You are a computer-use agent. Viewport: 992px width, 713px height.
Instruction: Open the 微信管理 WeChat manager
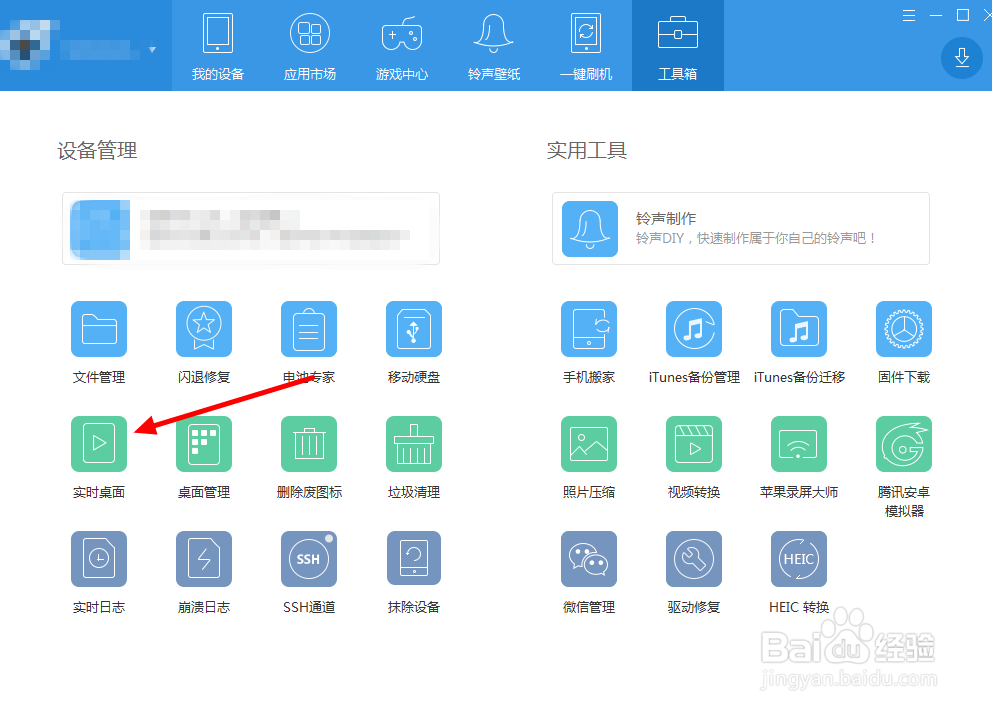point(588,559)
